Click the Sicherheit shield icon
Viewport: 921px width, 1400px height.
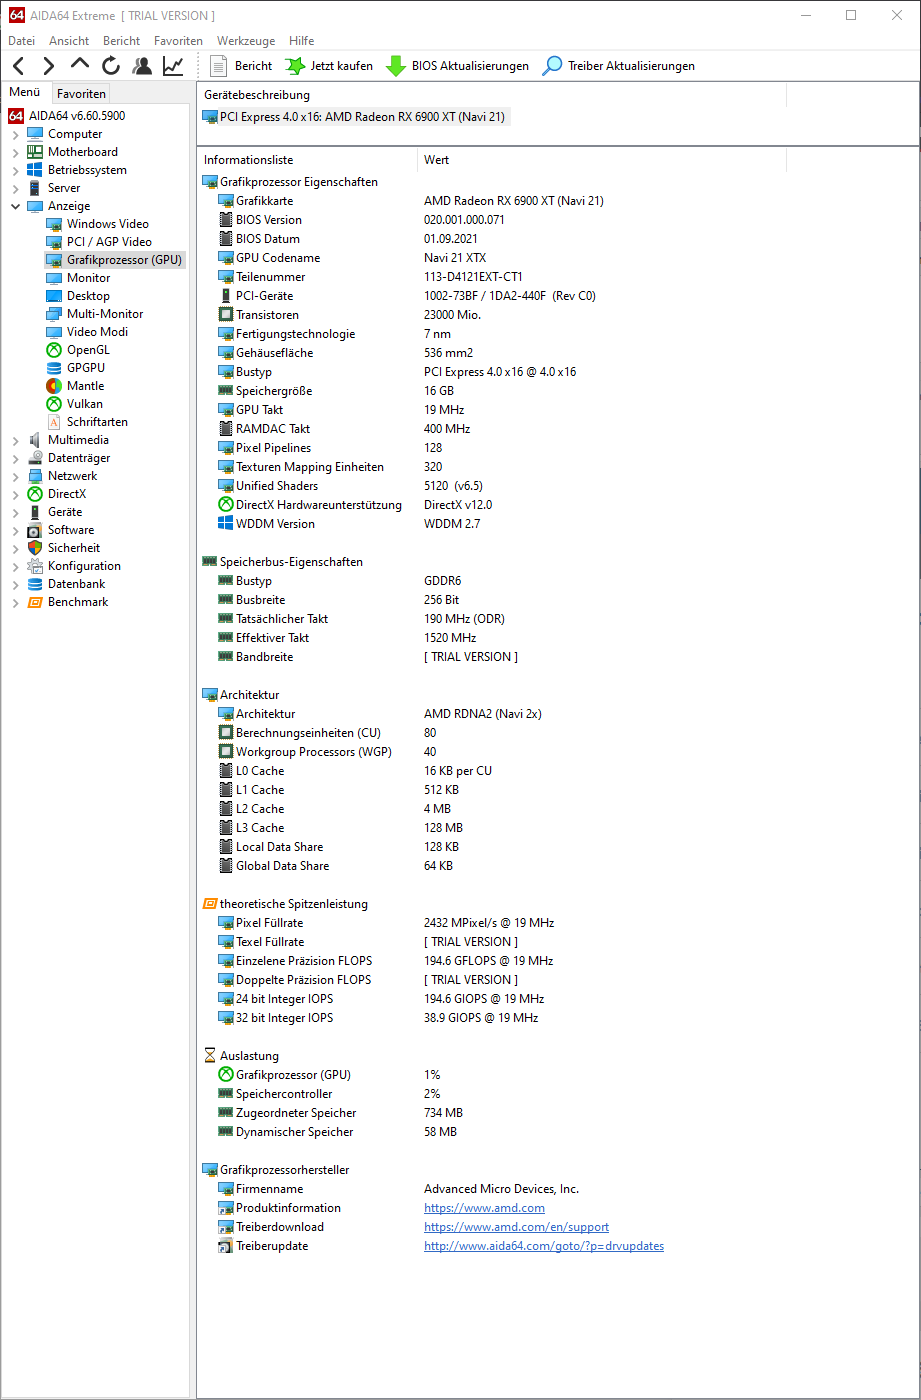click(x=35, y=548)
